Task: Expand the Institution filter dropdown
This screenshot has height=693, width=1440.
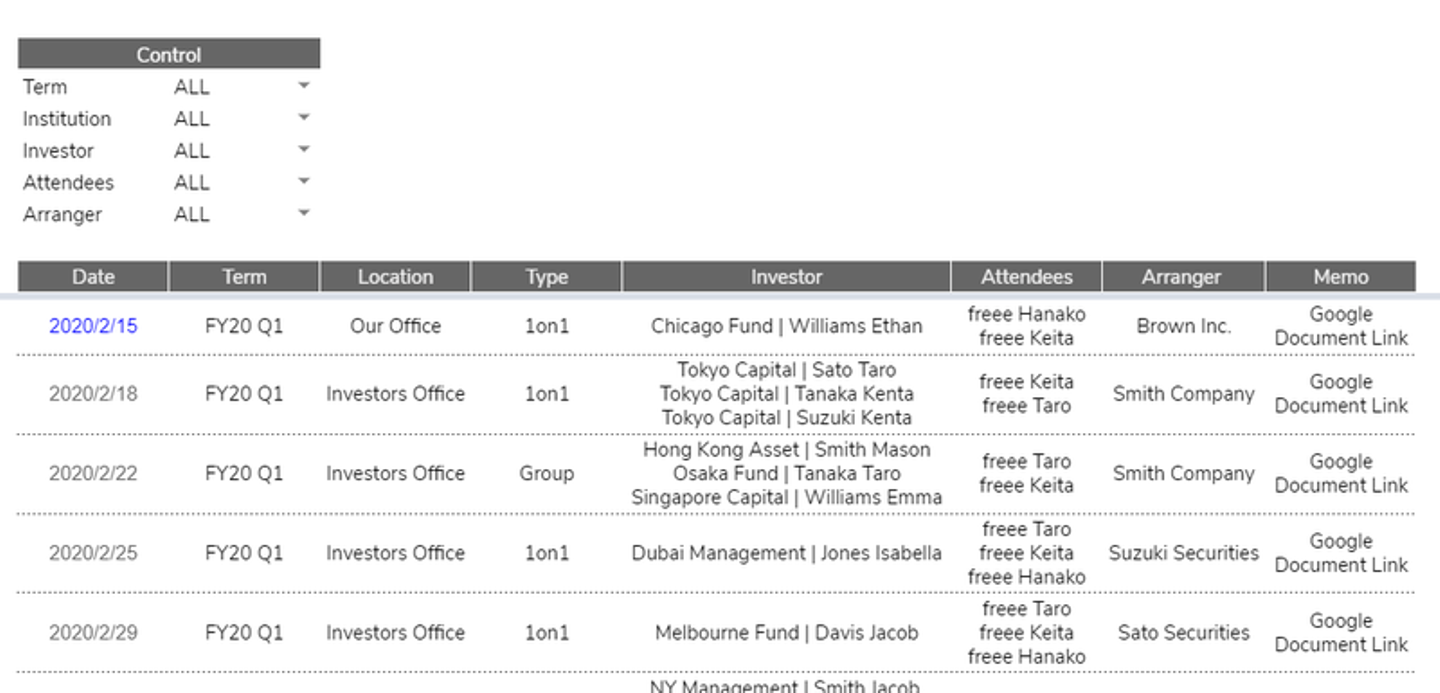Action: tap(304, 119)
